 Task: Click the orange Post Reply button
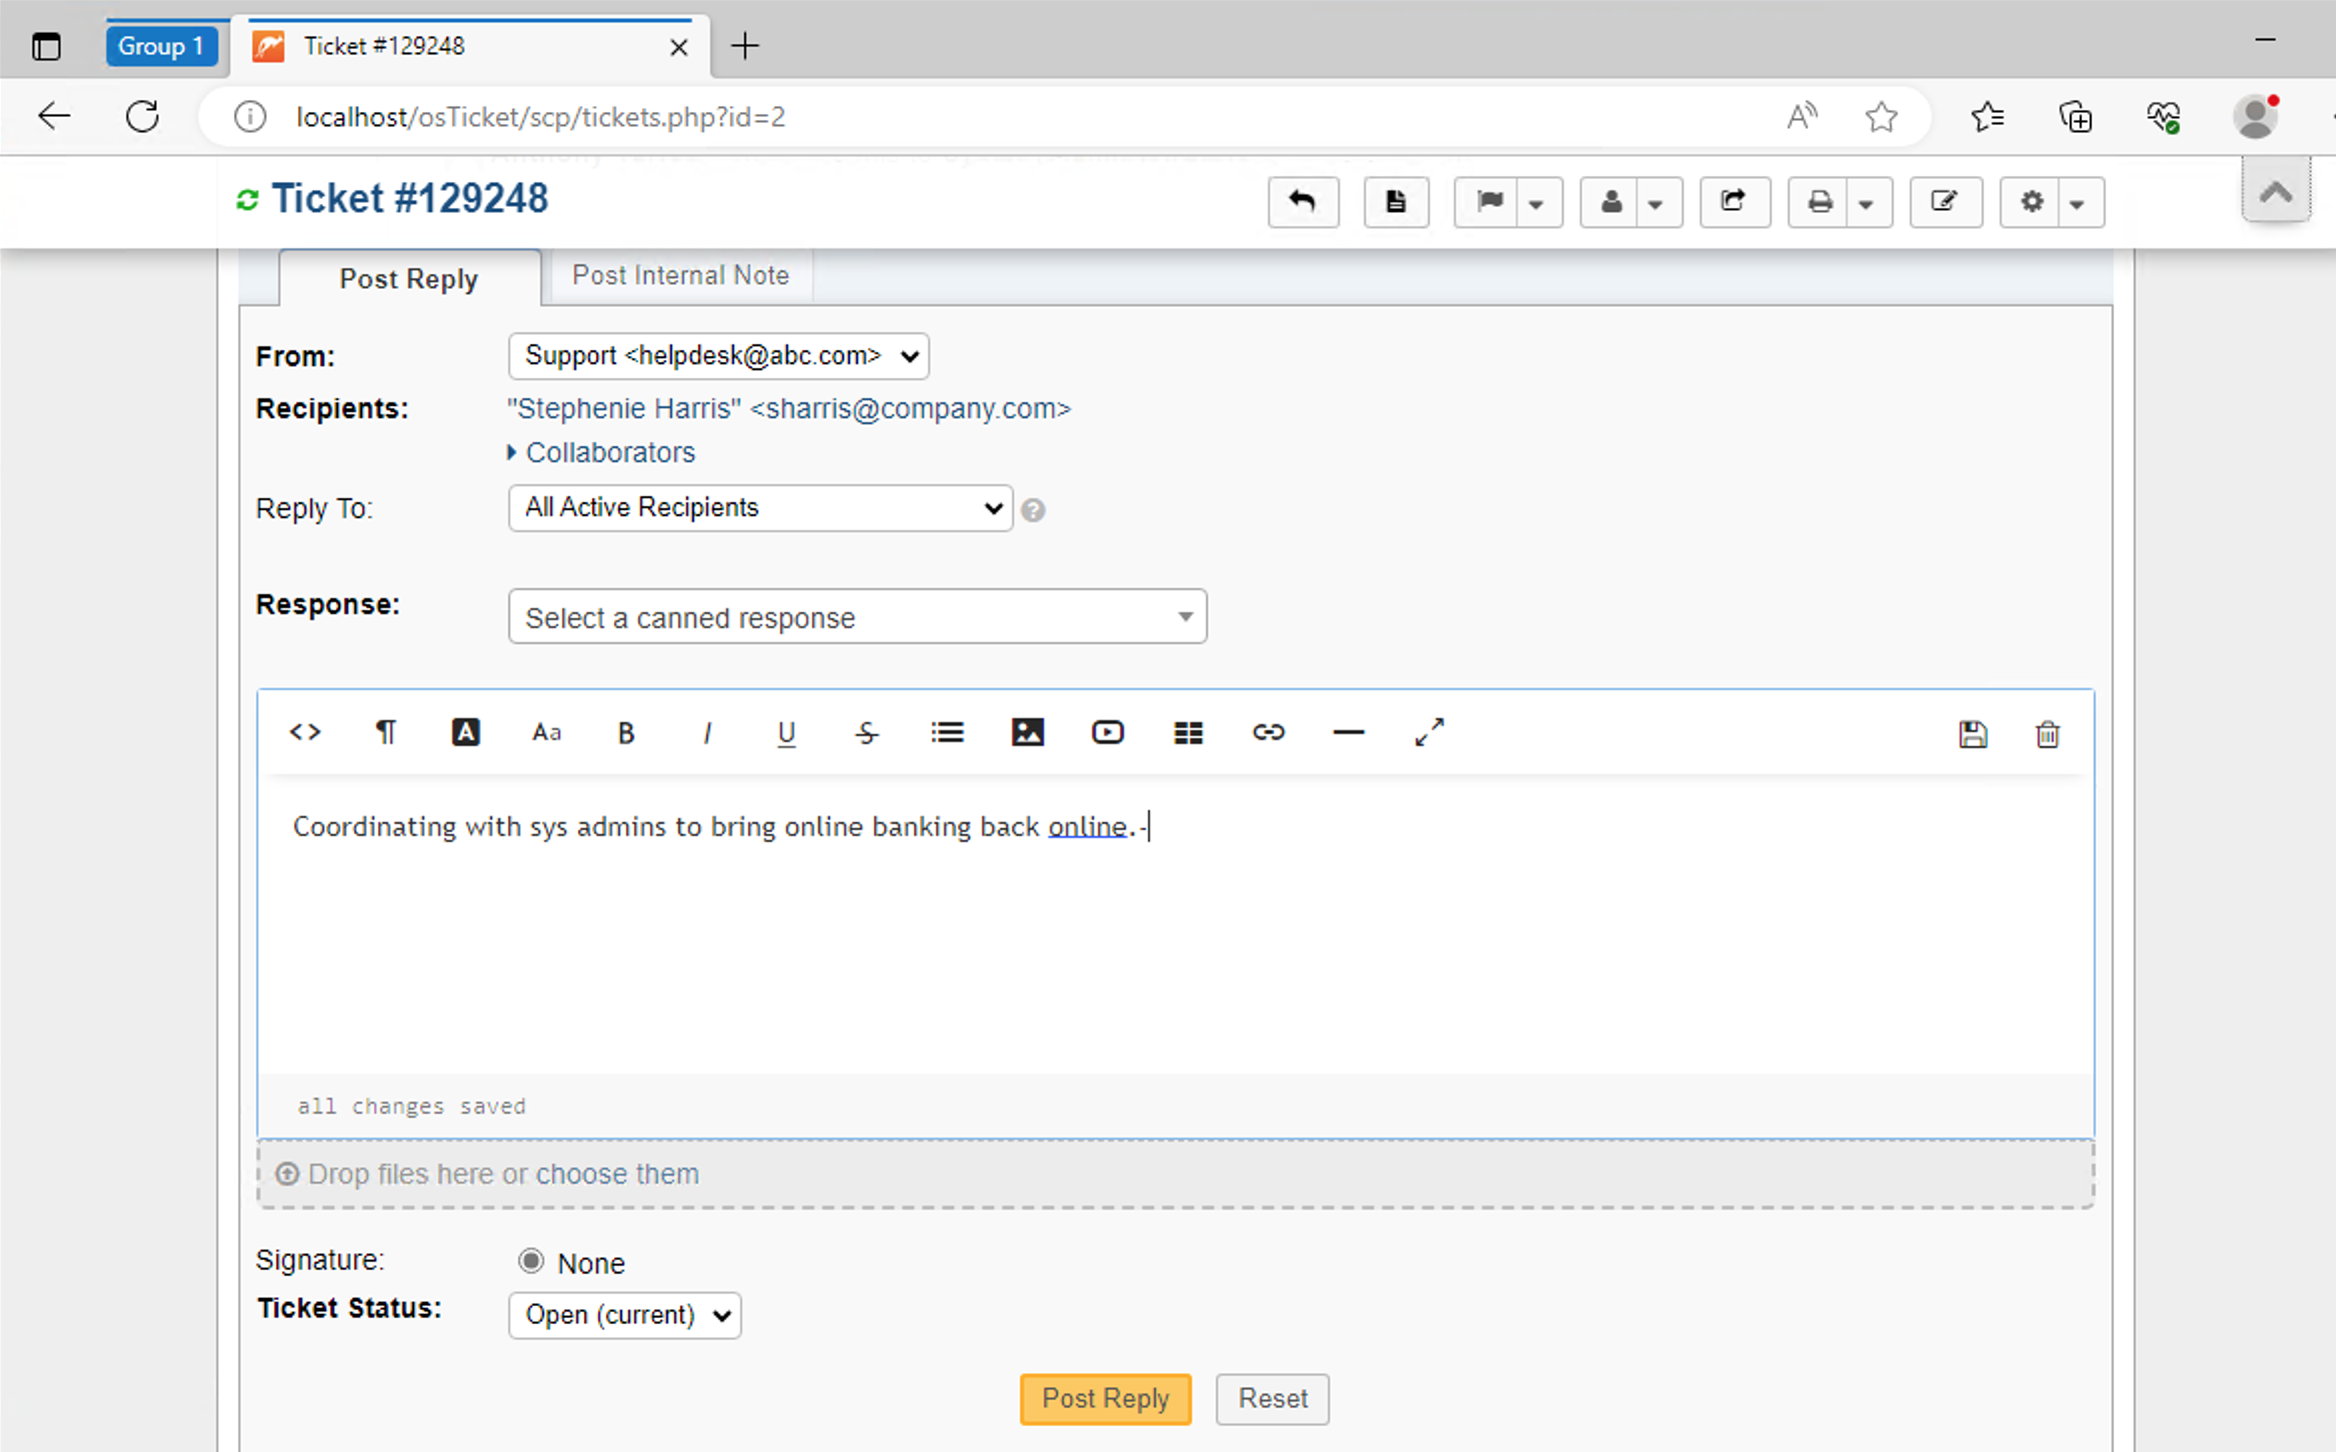click(x=1105, y=1398)
